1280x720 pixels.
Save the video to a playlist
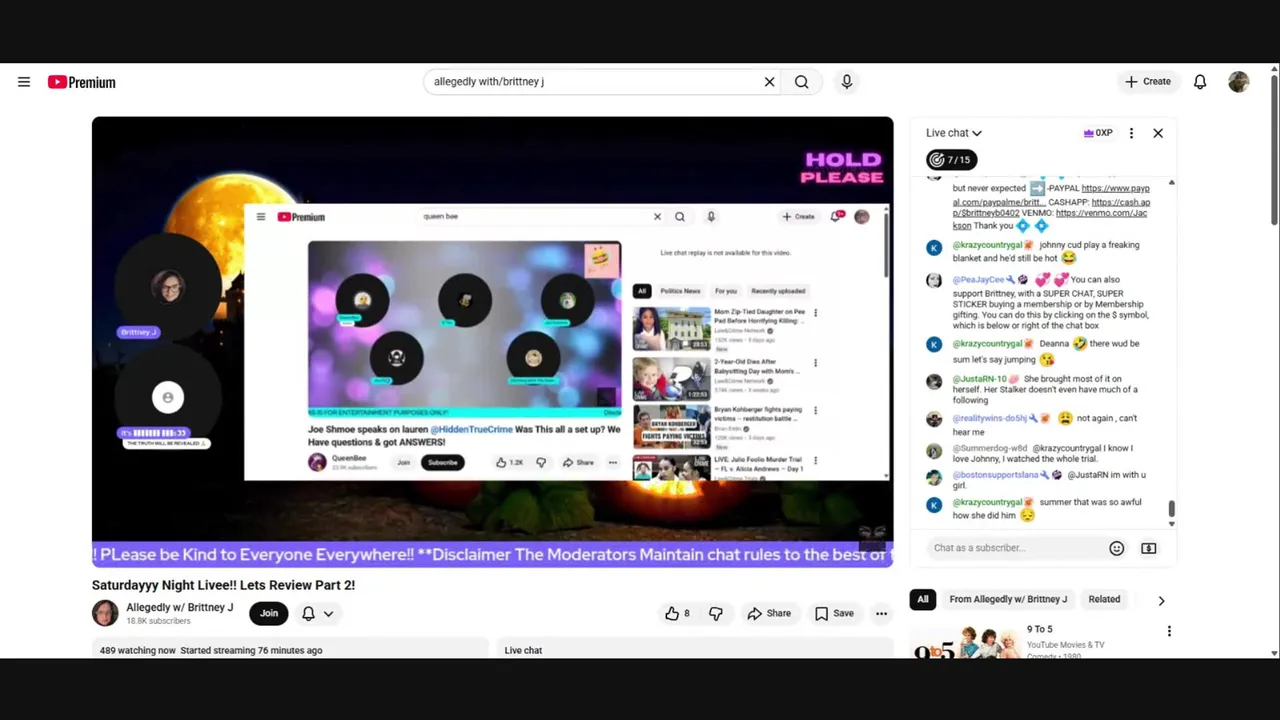point(834,613)
